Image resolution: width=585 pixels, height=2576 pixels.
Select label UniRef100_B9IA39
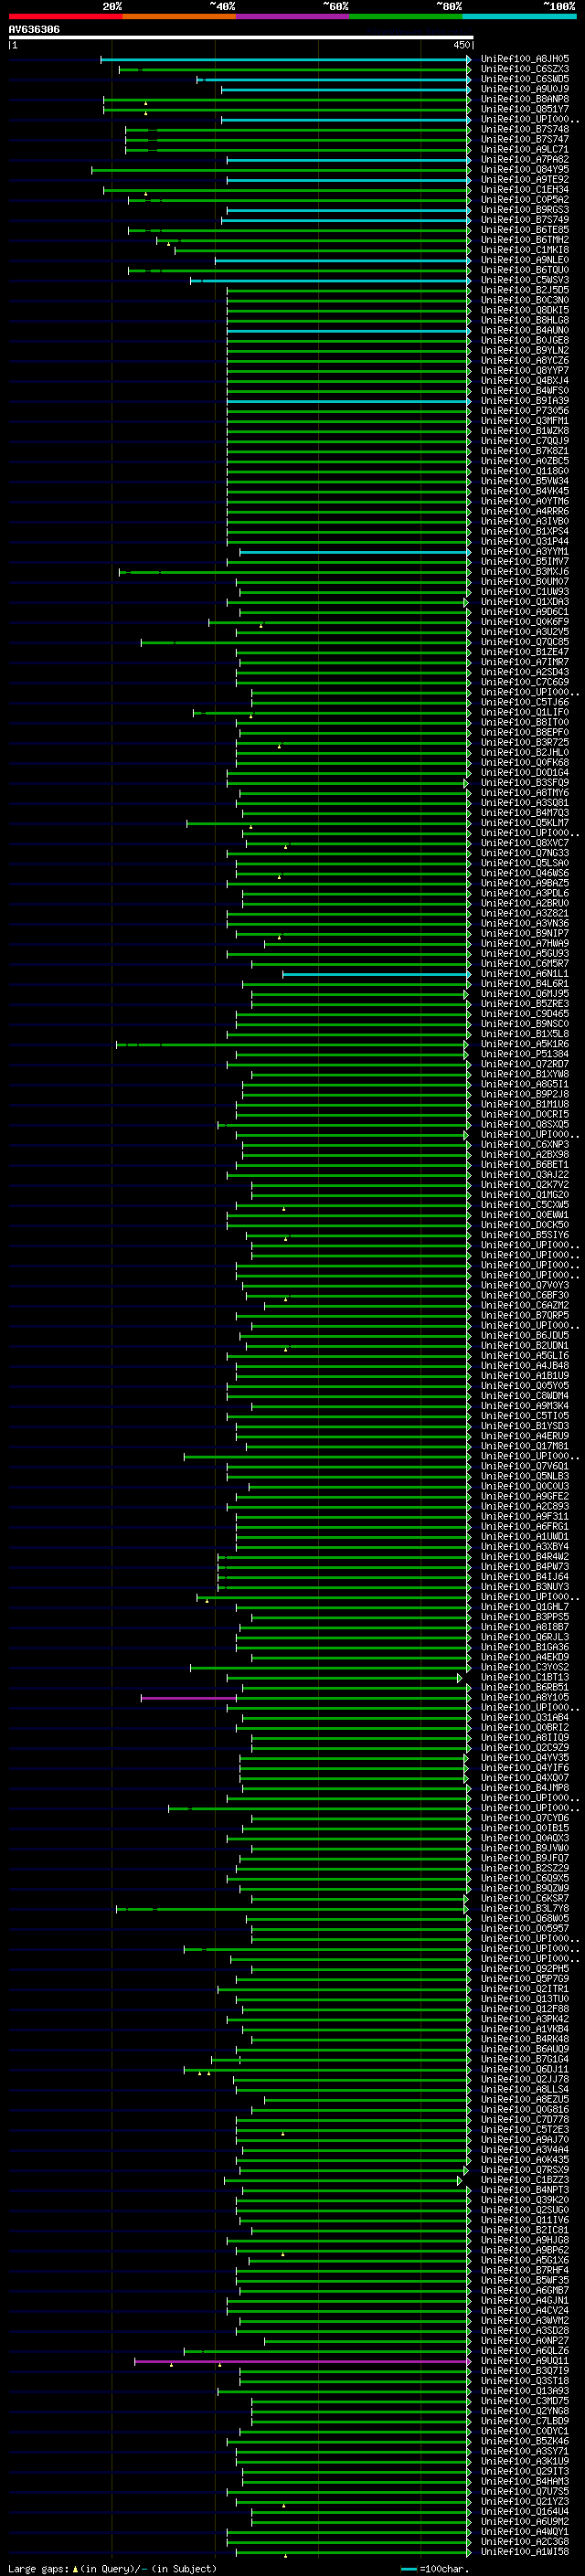pos(525,401)
